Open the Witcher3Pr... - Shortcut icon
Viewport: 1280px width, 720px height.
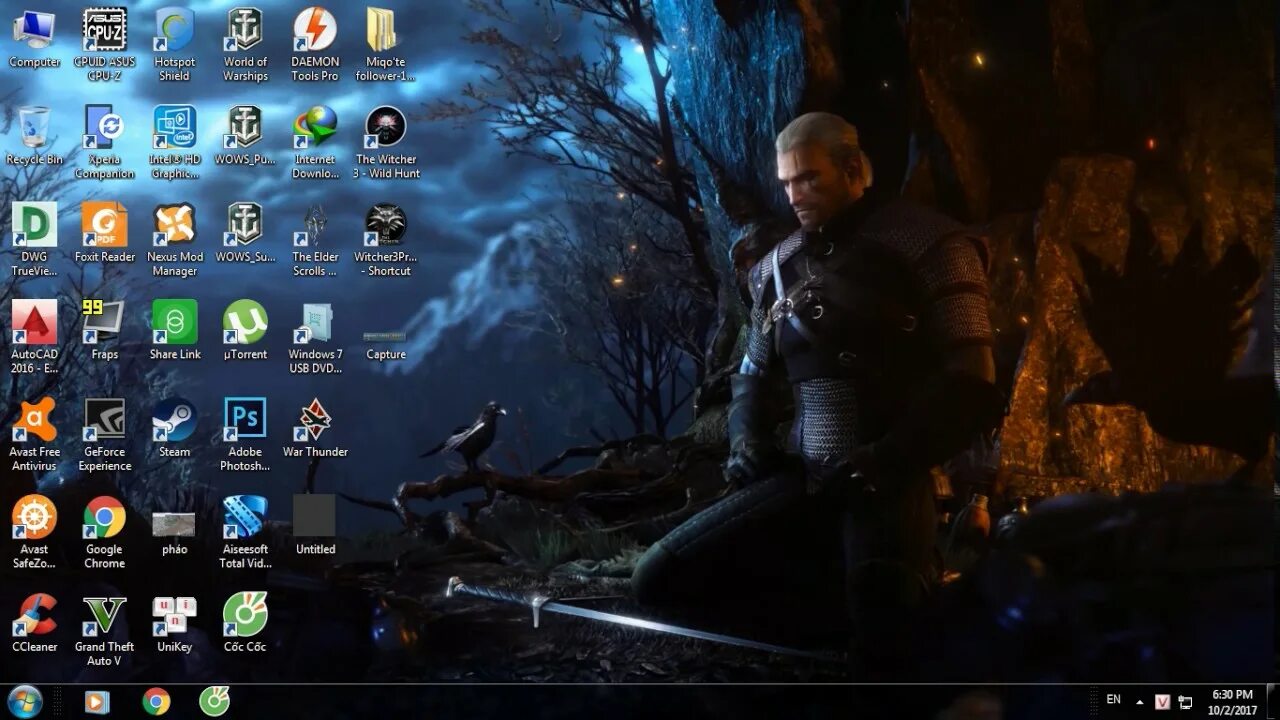[x=385, y=239]
